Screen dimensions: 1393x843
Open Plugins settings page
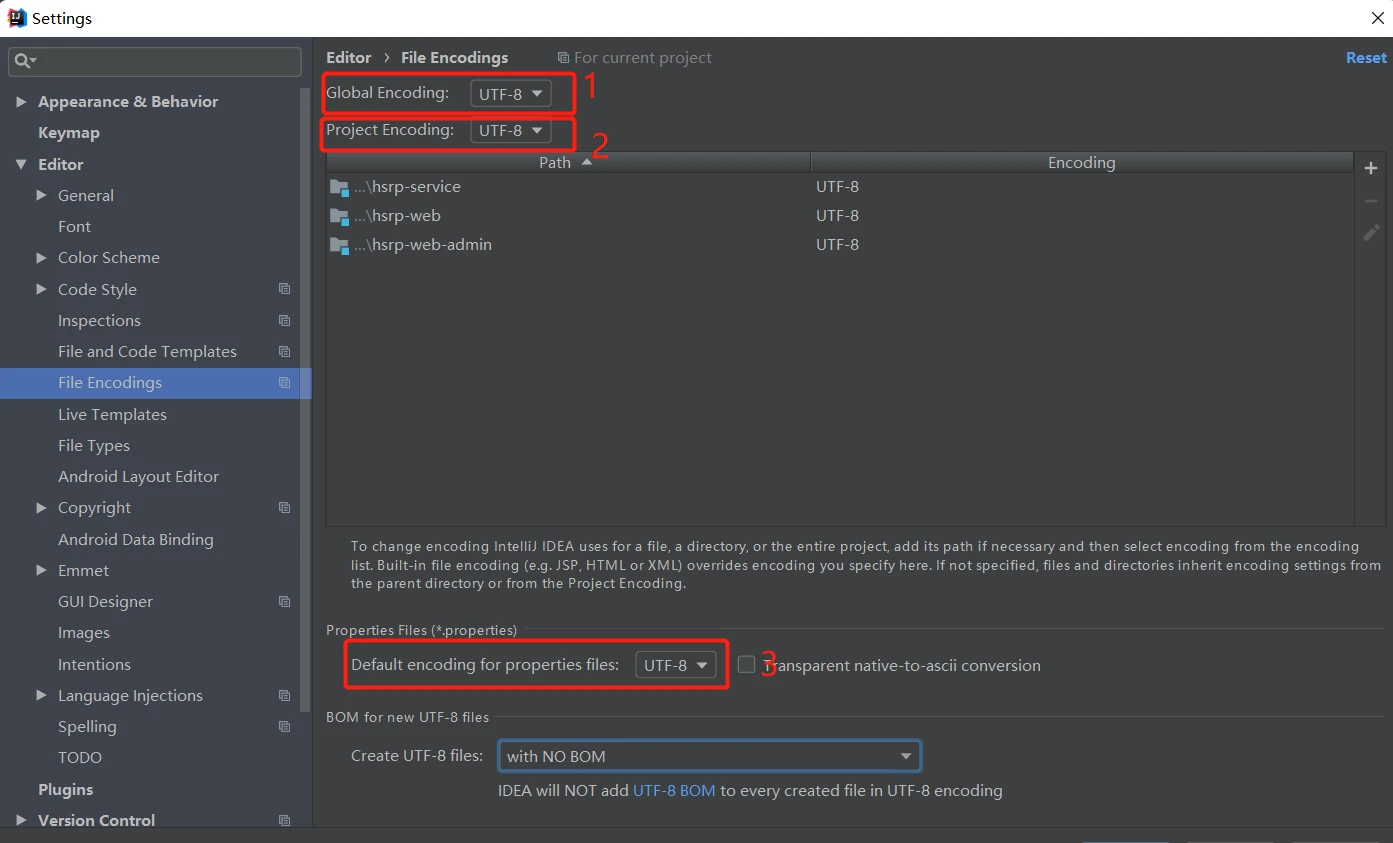click(65, 789)
